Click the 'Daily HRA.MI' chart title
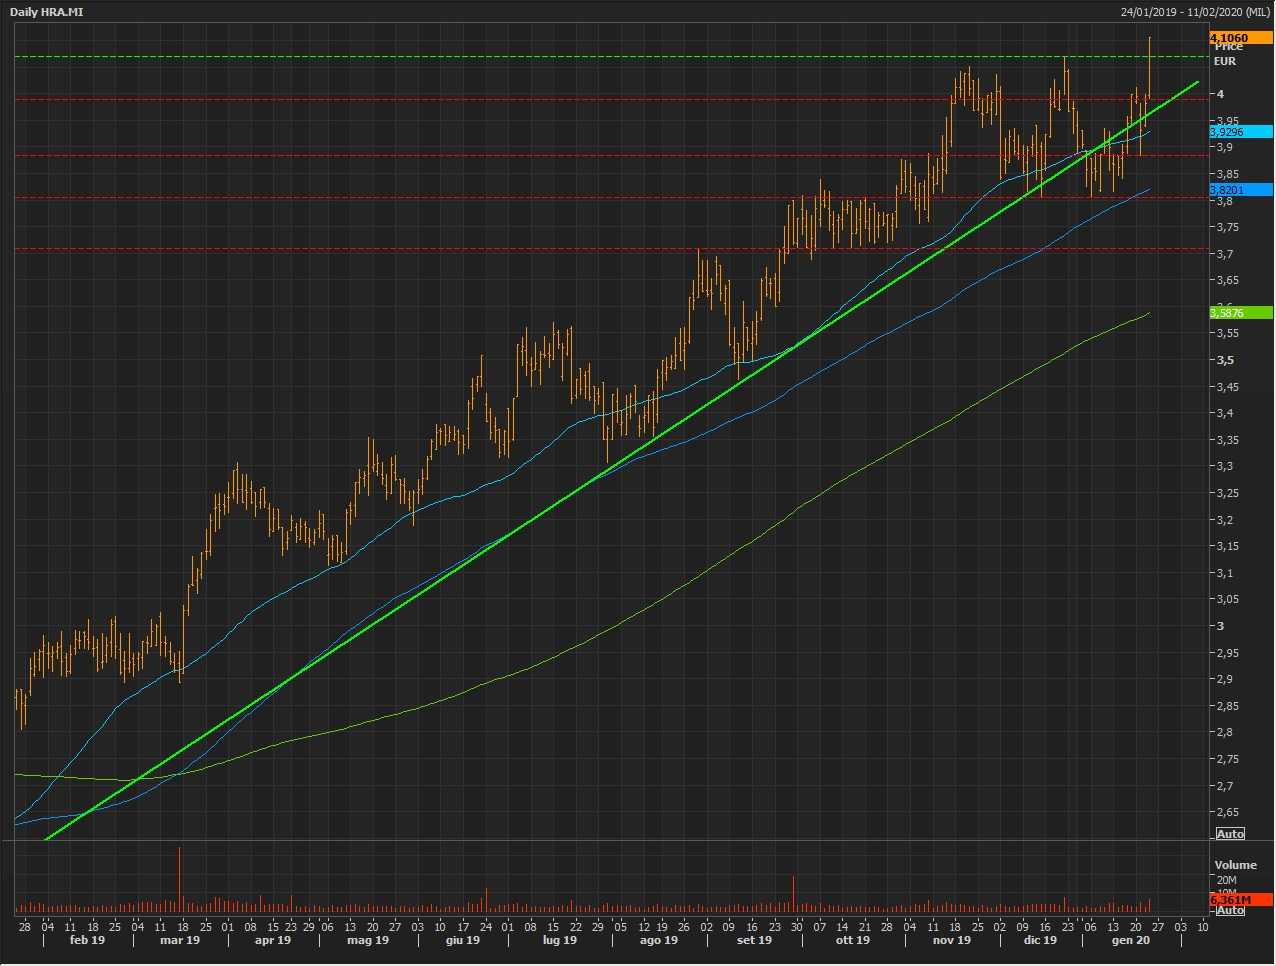 tap(47, 12)
